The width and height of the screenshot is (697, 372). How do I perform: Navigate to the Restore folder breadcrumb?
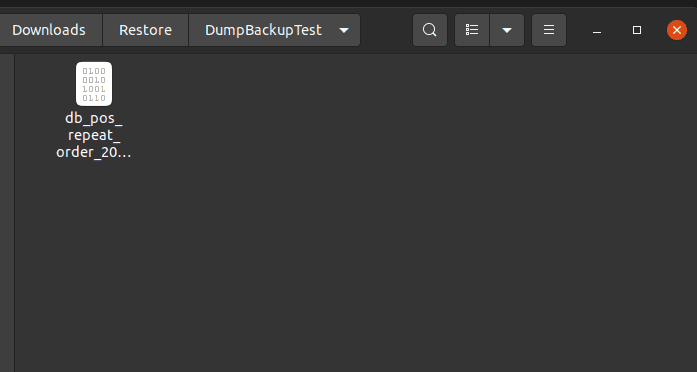[x=145, y=30]
